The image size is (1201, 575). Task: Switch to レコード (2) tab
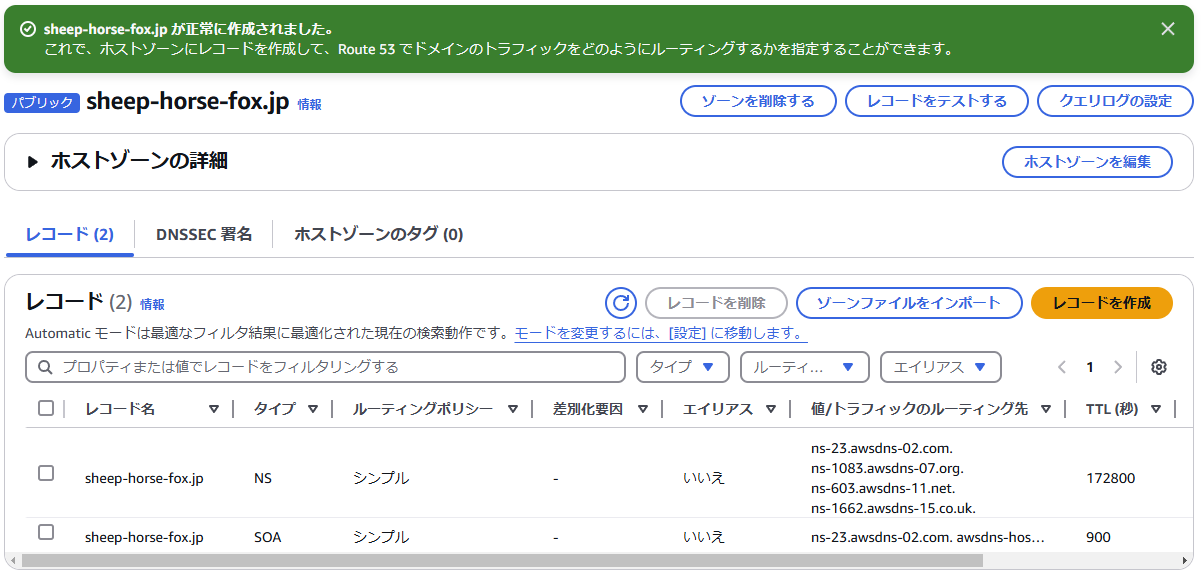[70, 234]
